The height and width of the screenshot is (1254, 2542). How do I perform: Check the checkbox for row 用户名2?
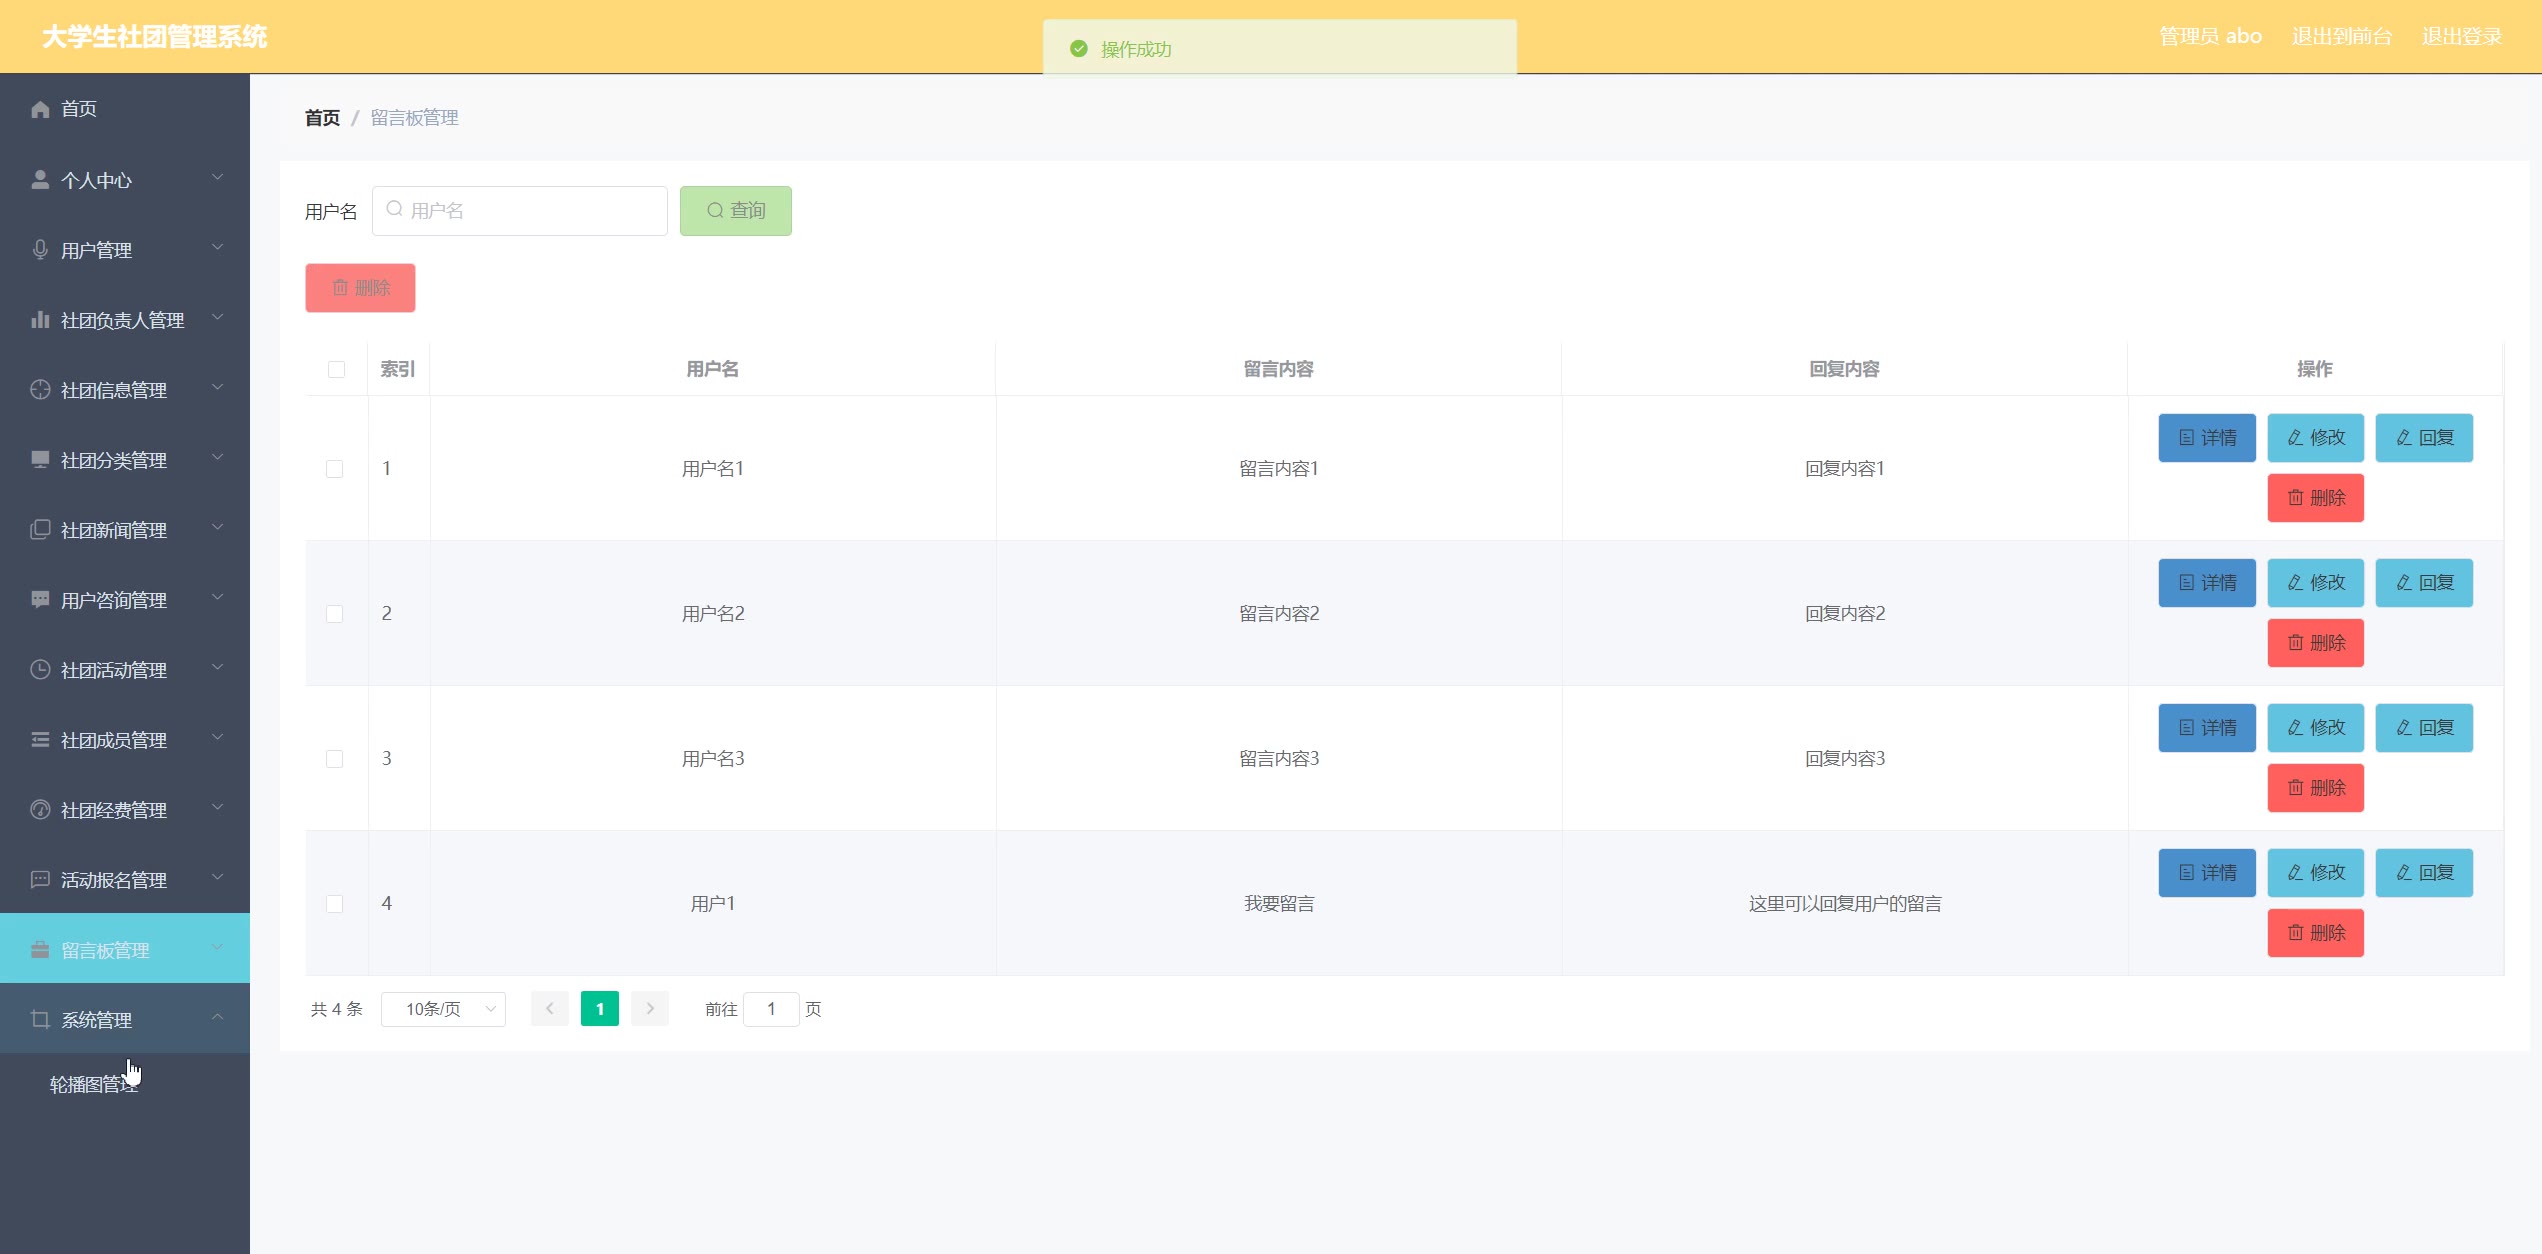[x=335, y=614]
